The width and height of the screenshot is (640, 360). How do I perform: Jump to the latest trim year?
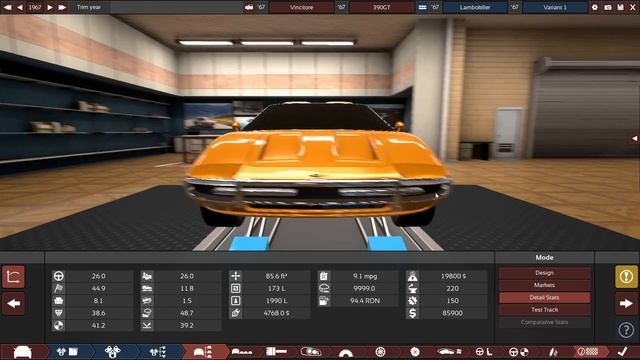(x=62, y=7)
